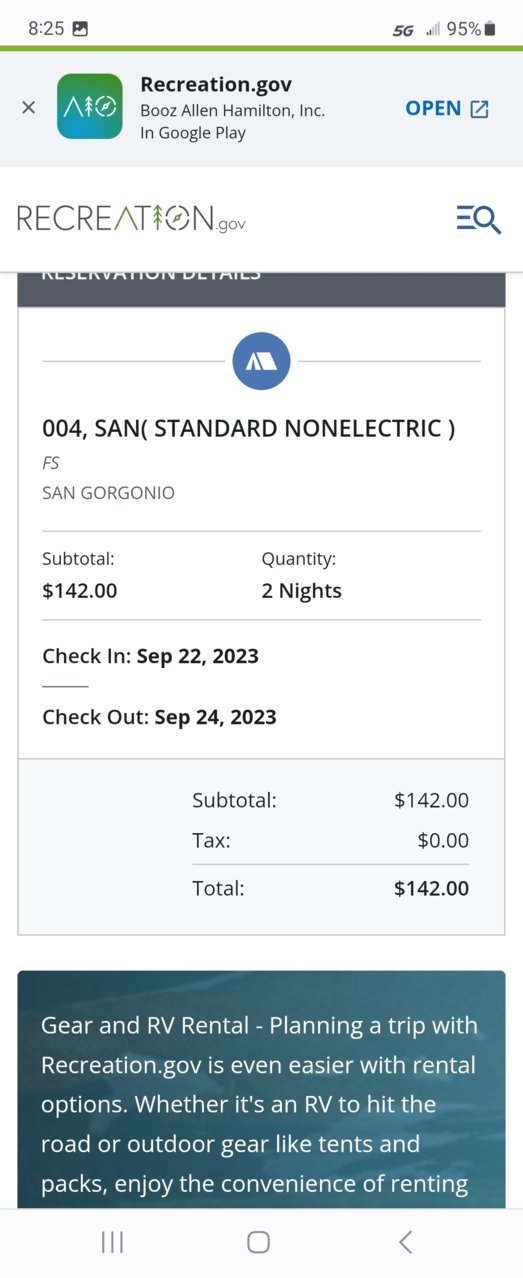Screen dimensions: 523x1278
Task: Tap the 2 Nights quantity text
Action: tap(301, 591)
